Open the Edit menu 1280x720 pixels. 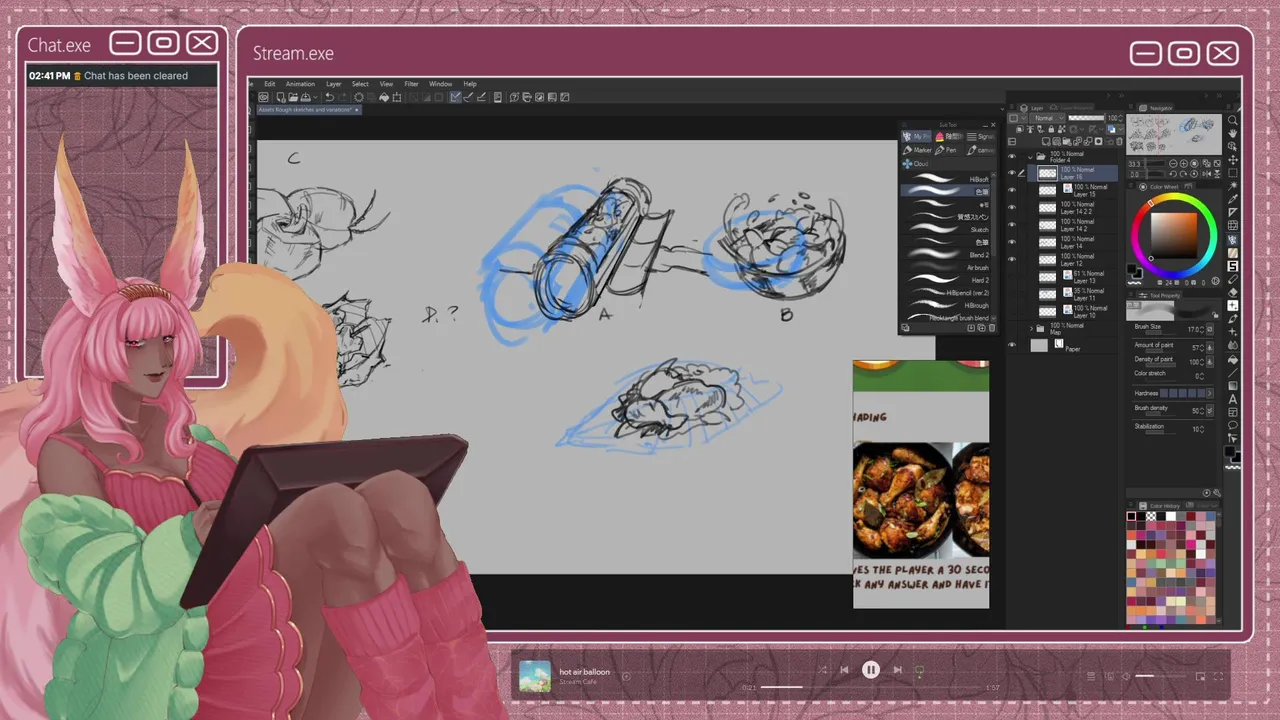270,84
